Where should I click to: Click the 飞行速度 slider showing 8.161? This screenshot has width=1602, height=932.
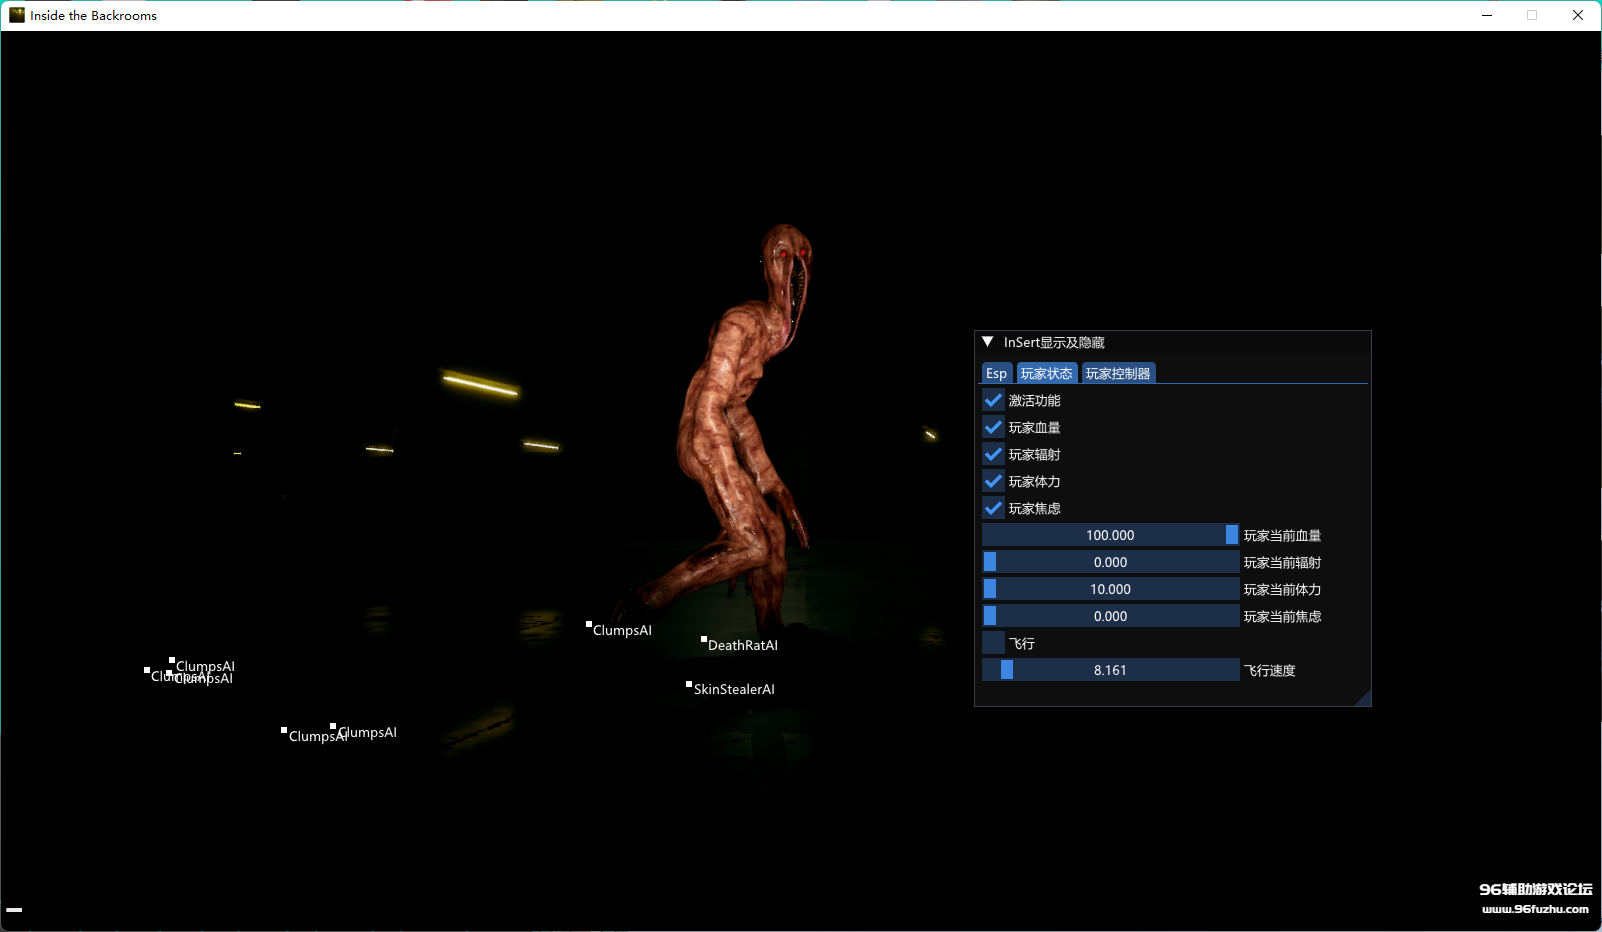(1110, 670)
